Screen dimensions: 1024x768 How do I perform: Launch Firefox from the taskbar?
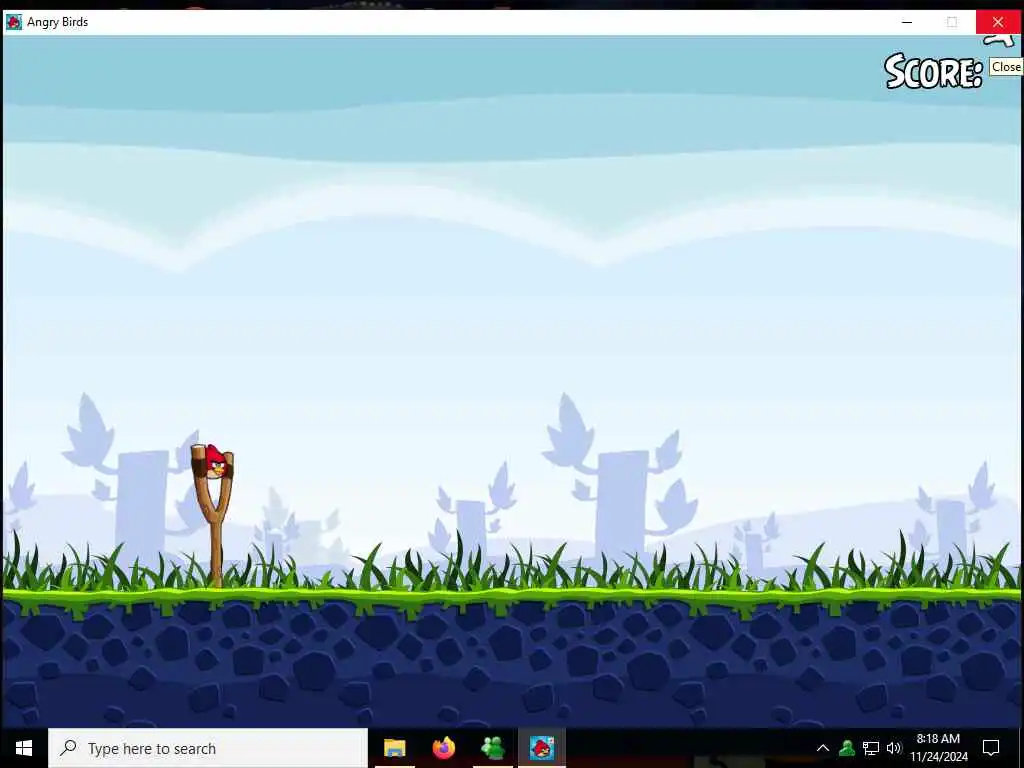[x=444, y=748]
